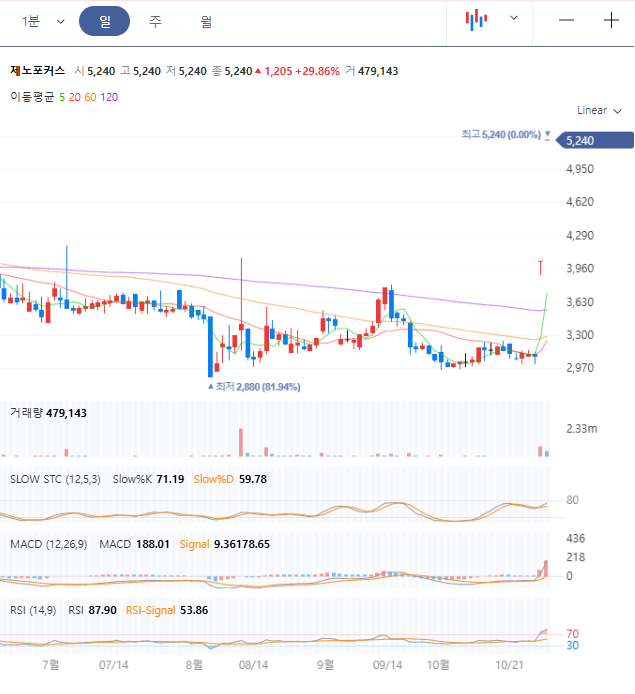Click the candlestick chart type icon
The width and height of the screenshot is (635, 694).
pyautogui.click(x=476, y=20)
